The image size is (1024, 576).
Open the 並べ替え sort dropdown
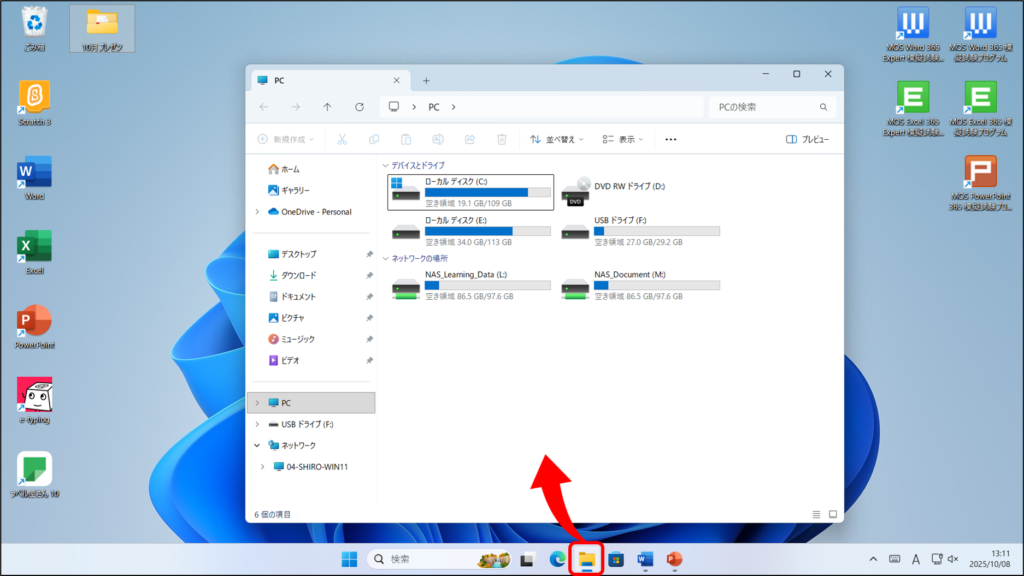click(x=553, y=140)
